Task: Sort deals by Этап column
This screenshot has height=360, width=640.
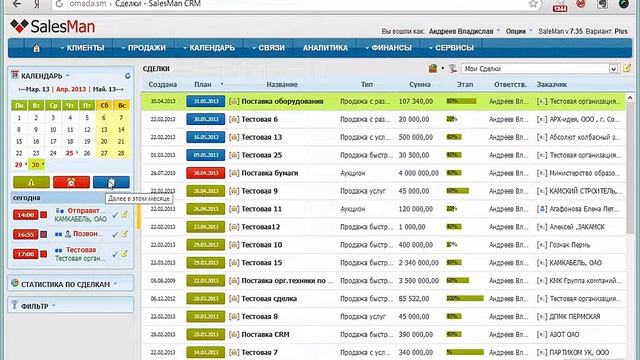Action: point(465,84)
